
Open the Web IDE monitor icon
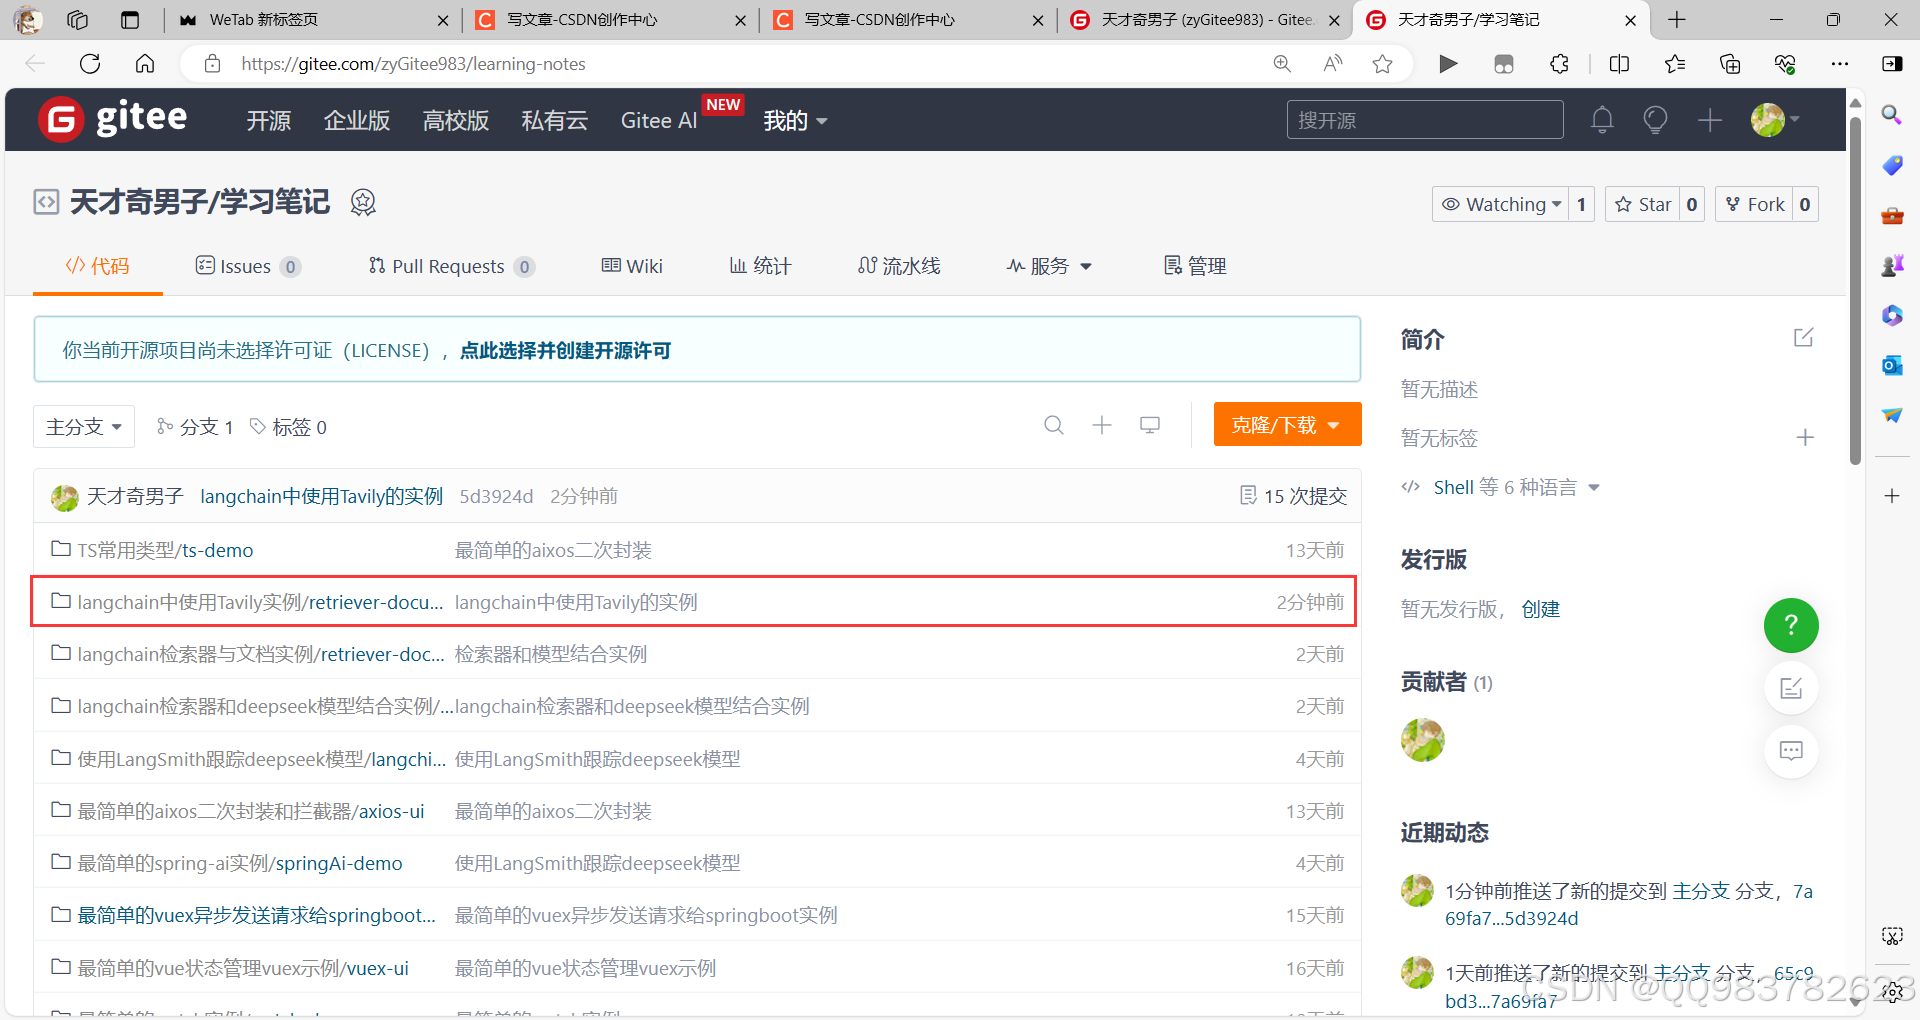coord(1149,425)
